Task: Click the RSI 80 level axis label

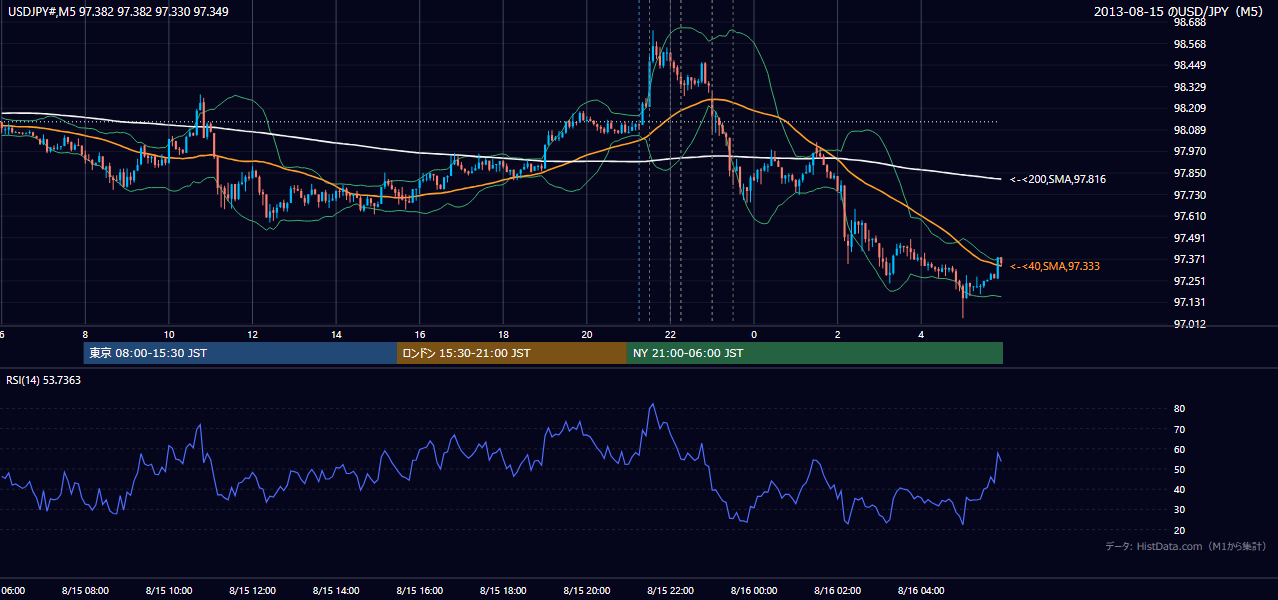Action: (1179, 409)
